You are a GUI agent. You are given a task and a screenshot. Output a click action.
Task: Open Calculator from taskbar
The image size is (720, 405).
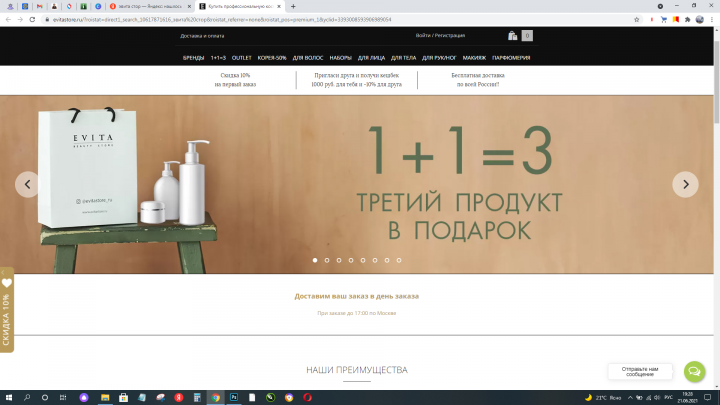click(x=197, y=398)
